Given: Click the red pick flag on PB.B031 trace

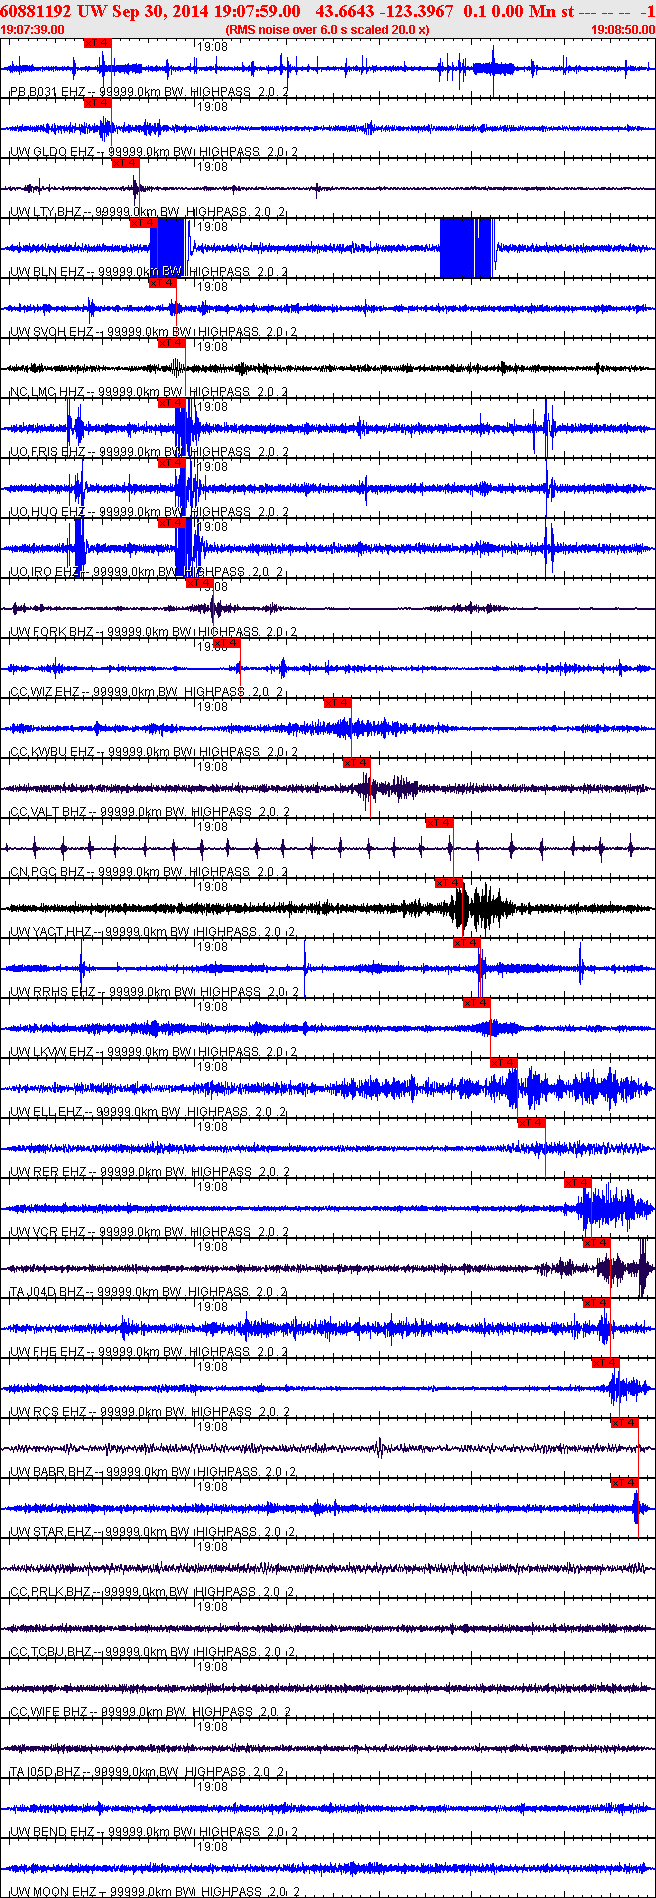Looking at the screenshot, I should tap(98, 43).
